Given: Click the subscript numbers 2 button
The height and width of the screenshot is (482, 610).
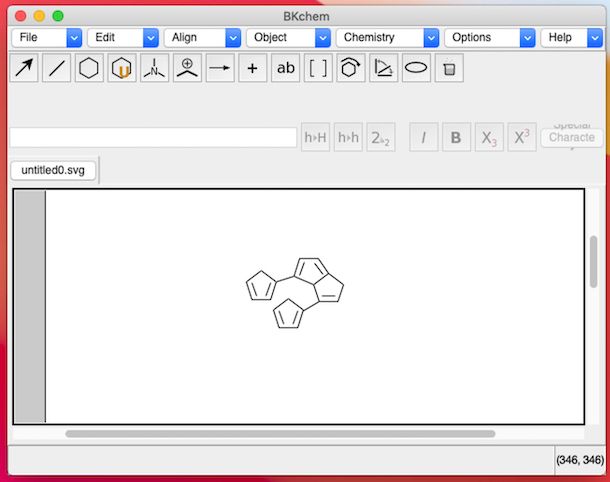Looking at the screenshot, I should click(381, 137).
